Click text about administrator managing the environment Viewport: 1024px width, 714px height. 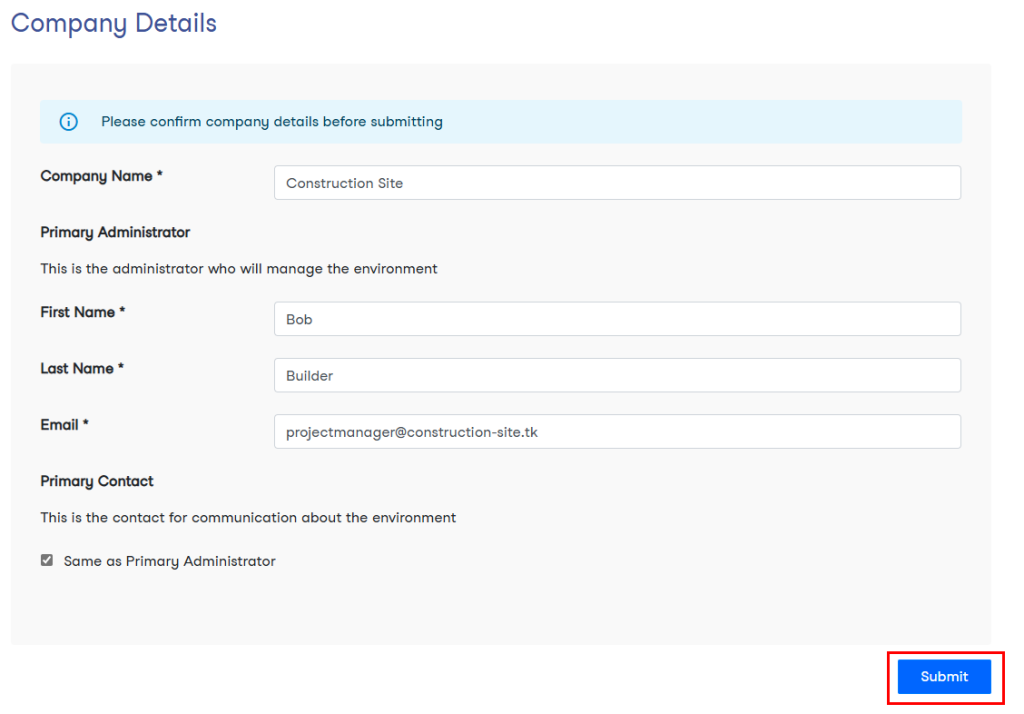(x=239, y=269)
